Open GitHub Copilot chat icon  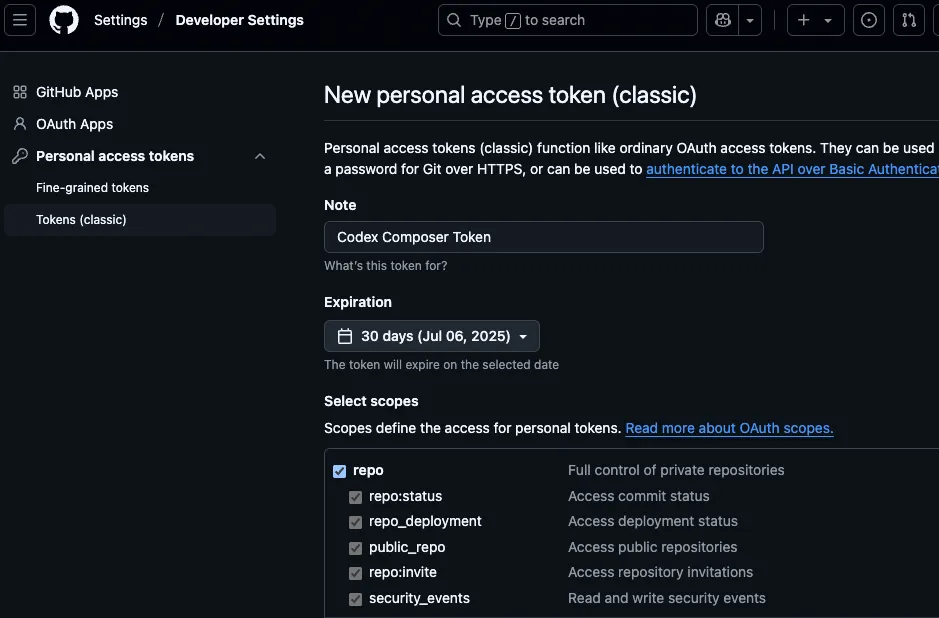pyautogui.click(x=722, y=20)
